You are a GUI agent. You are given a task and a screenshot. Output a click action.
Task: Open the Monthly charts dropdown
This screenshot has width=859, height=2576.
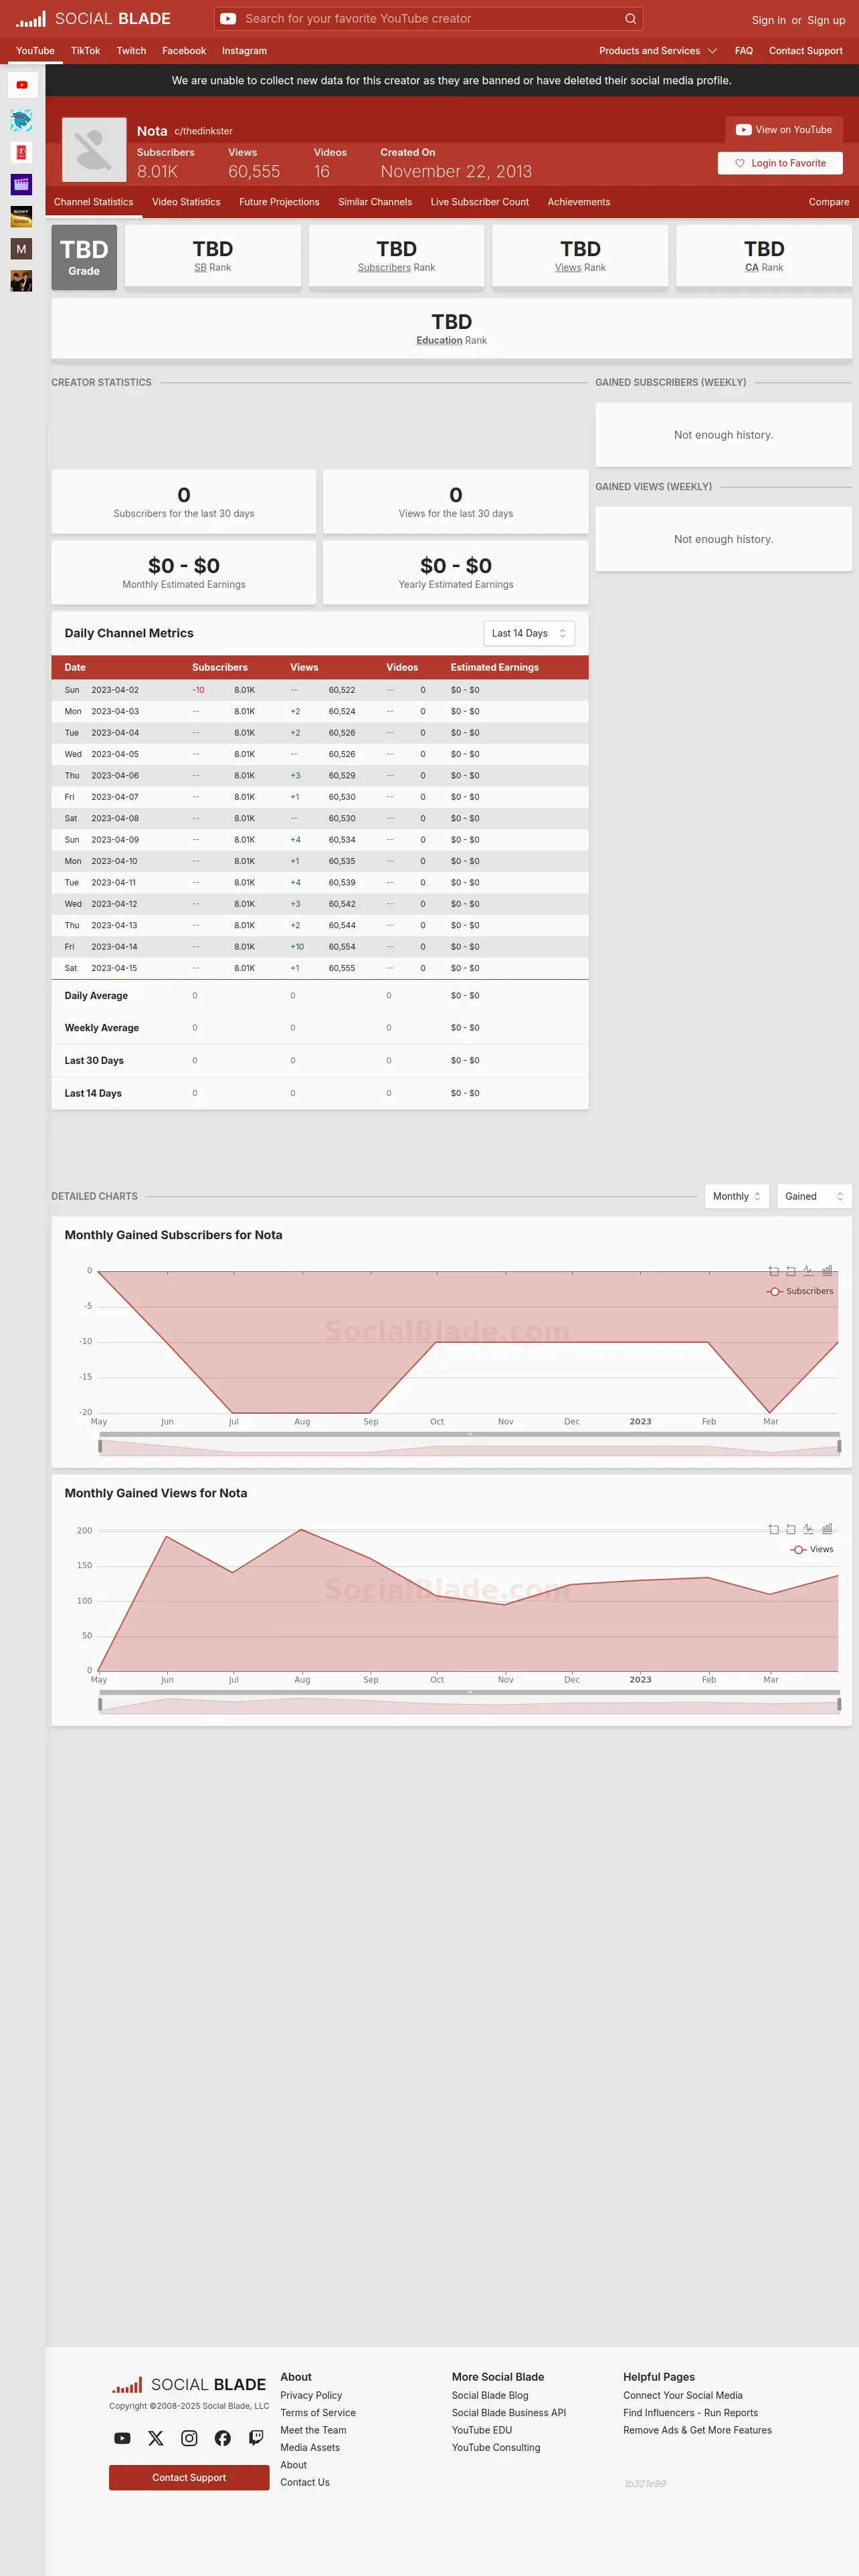pos(737,1196)
